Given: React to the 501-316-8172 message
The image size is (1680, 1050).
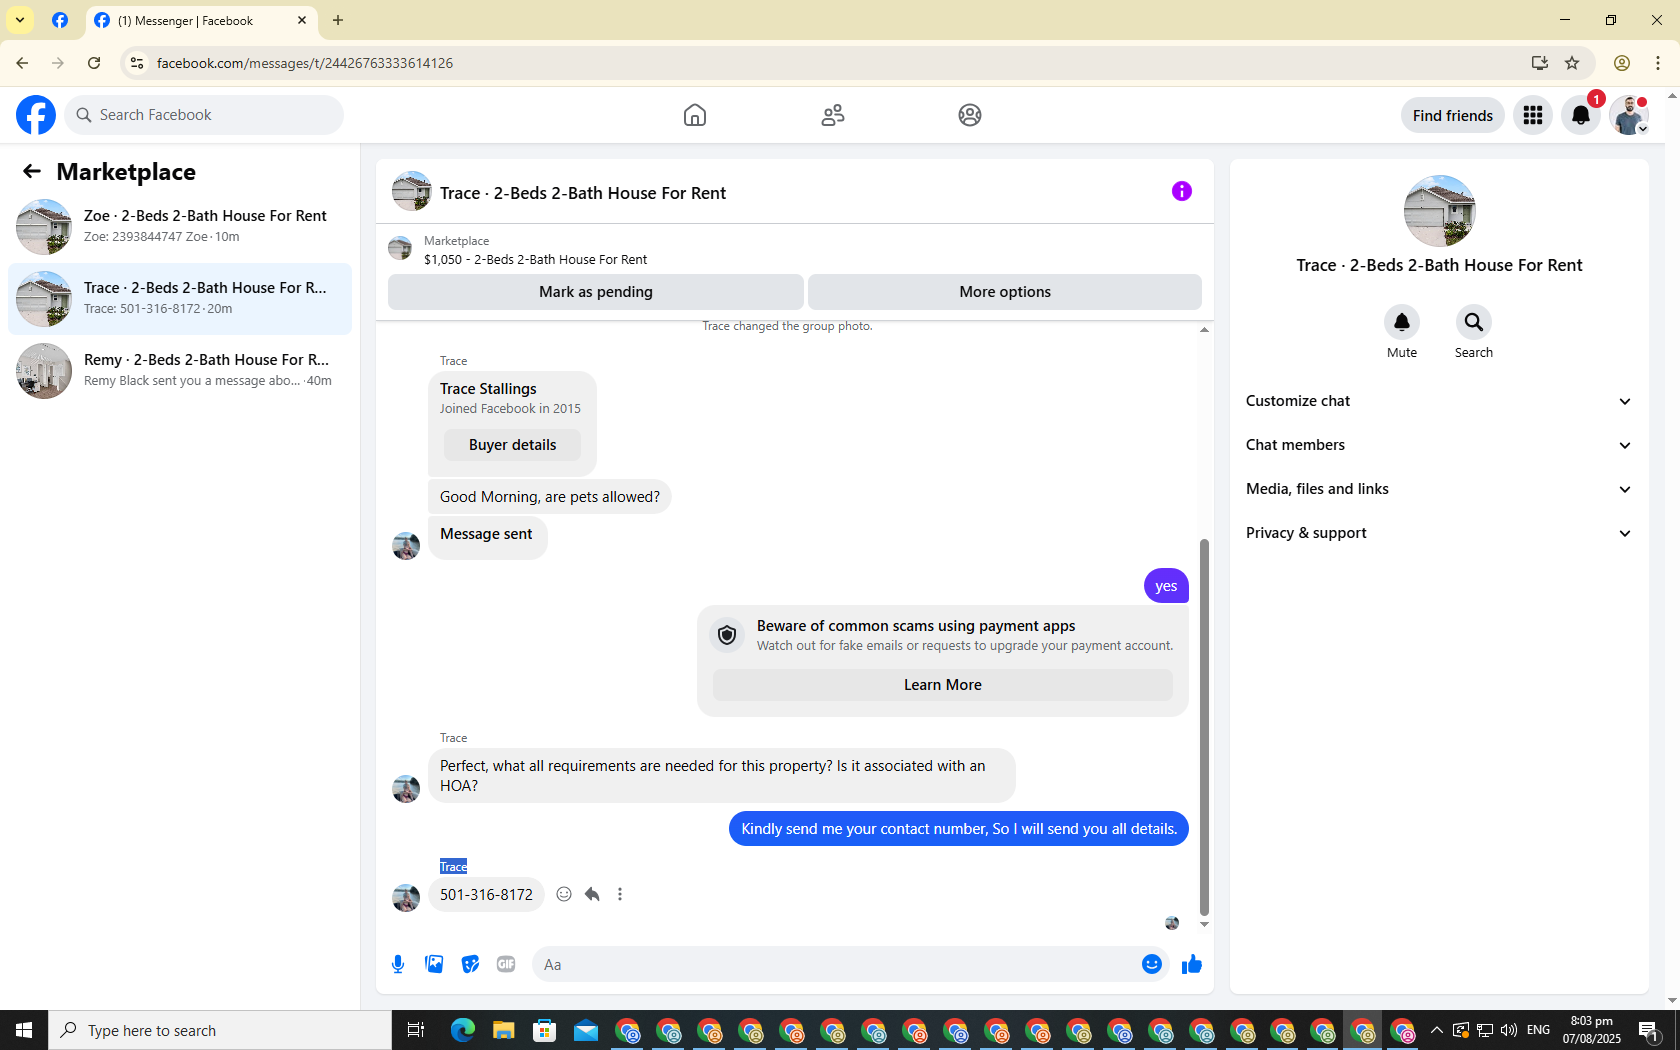Looking at the screenshot, I should coord(564,894).
